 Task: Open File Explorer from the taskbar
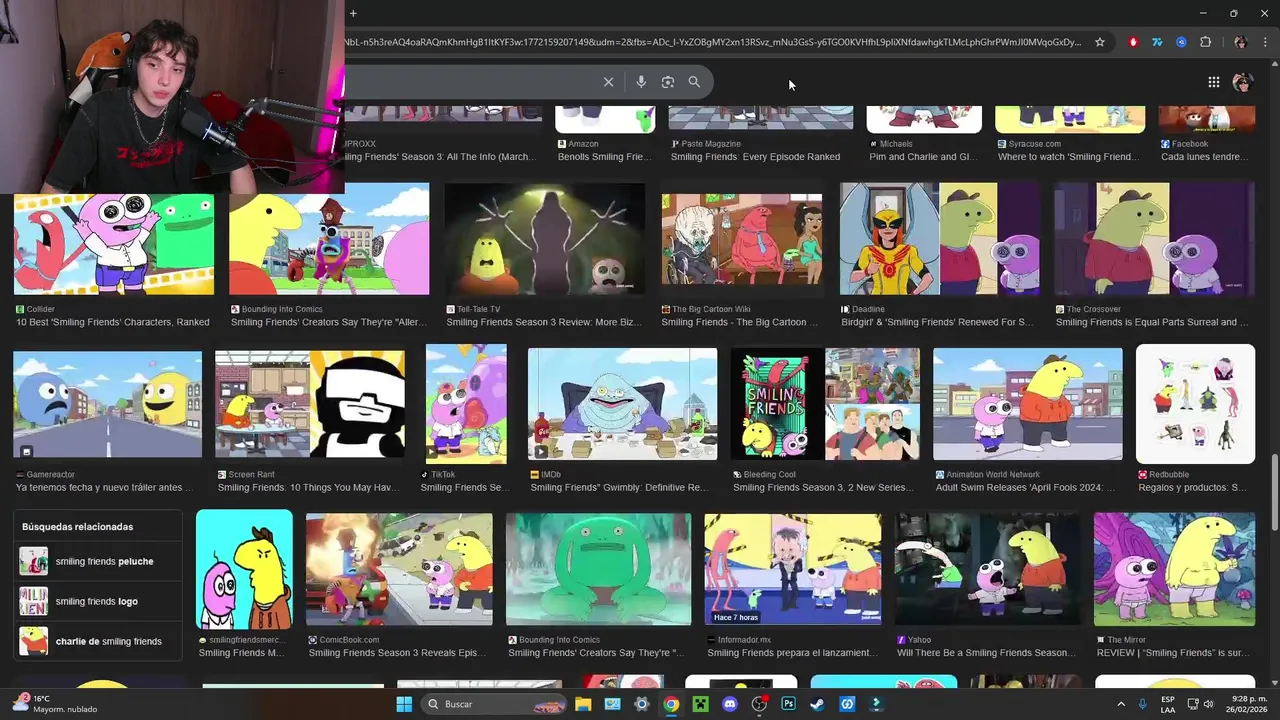pyautogui.click(x=583, y=704)
